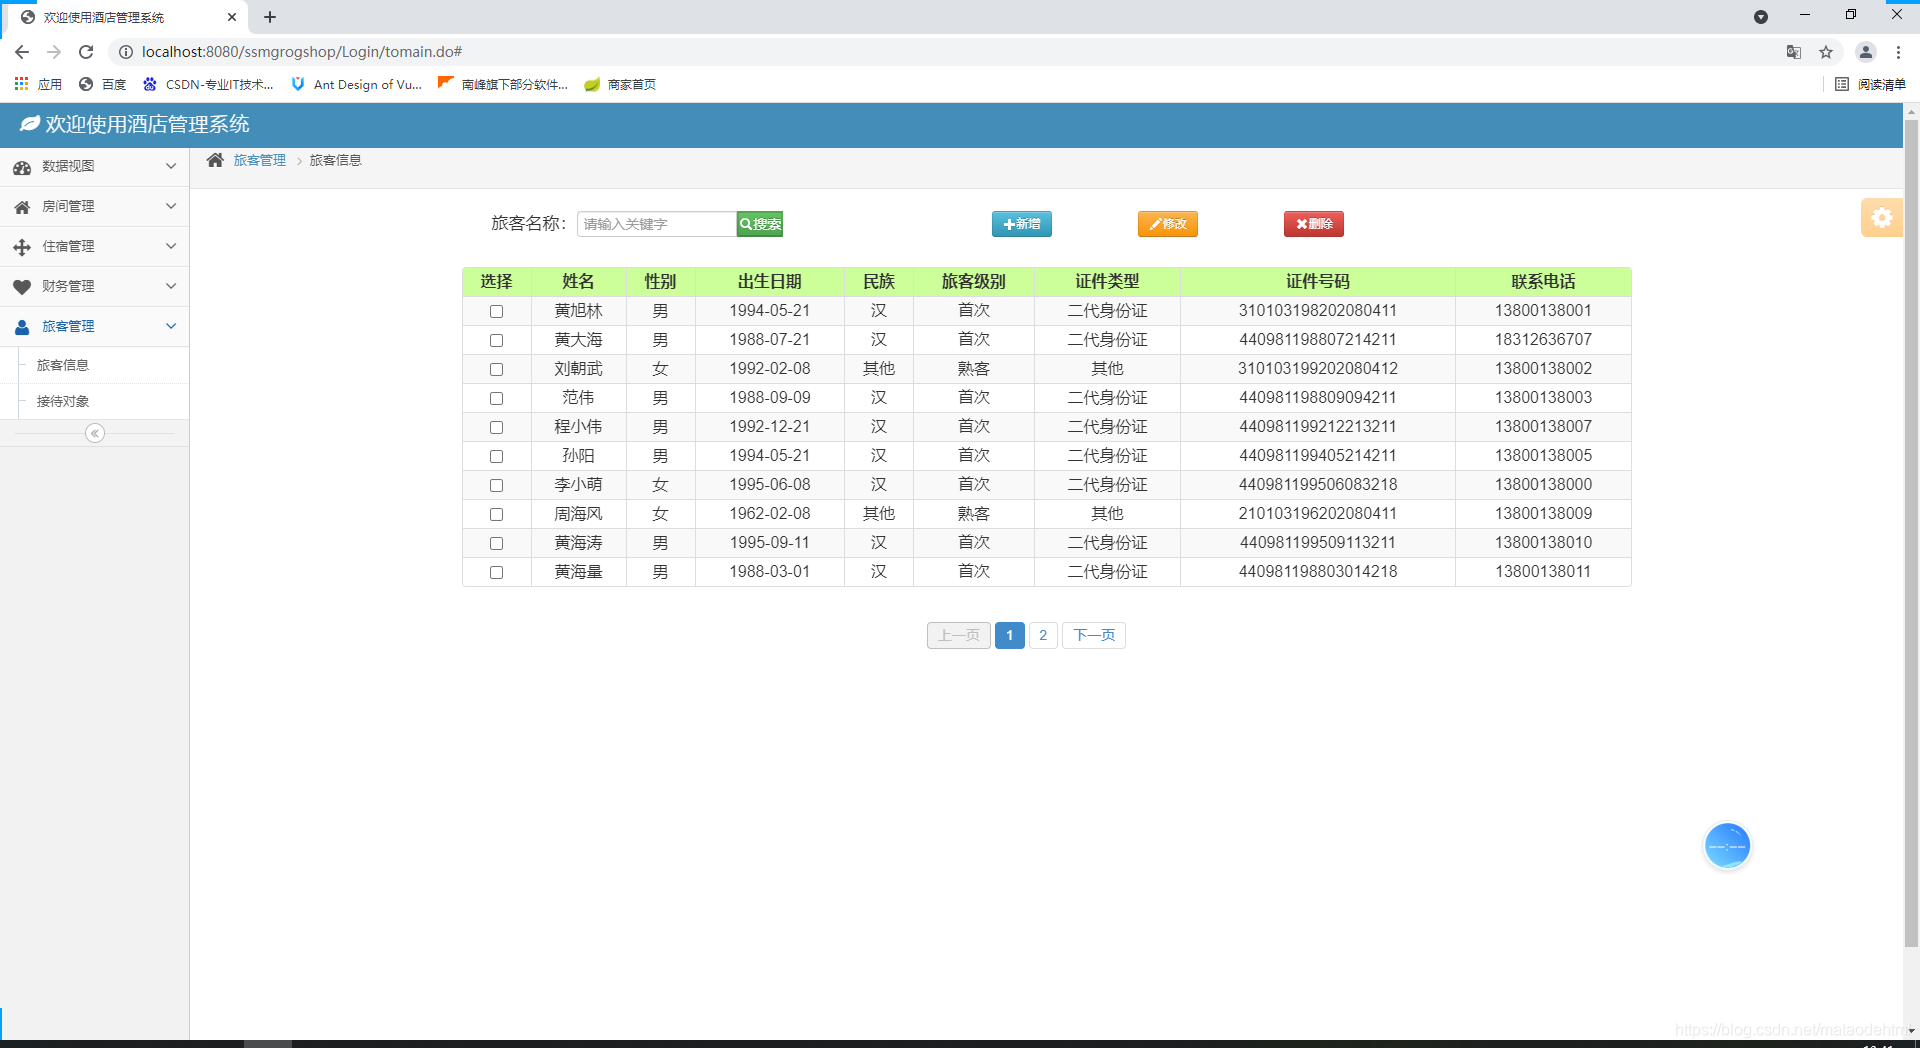Select the row checkbox for 程小伟
Image resolution: width=1920 pixels, height=1048 pixels.
click(496, 428)
